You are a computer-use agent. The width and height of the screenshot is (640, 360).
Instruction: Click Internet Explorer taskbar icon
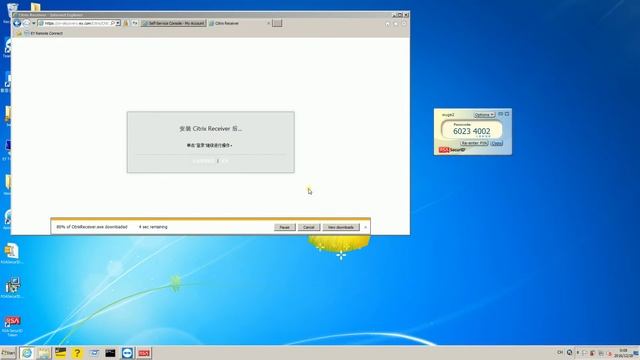pyautogui.click(x=27, y=353)
